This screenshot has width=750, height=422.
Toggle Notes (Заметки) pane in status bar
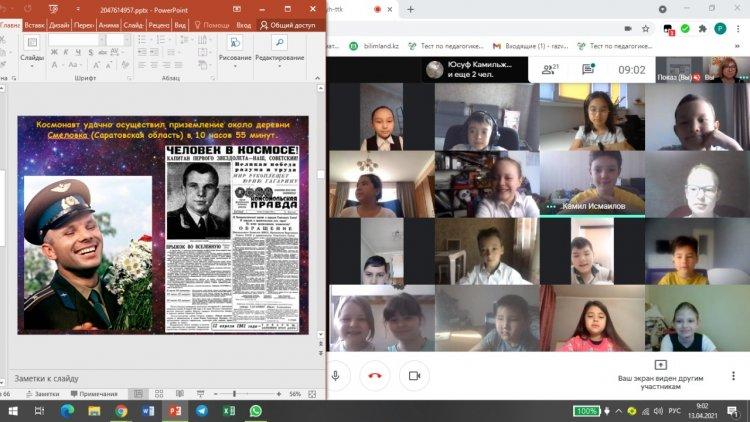(43, 394)
